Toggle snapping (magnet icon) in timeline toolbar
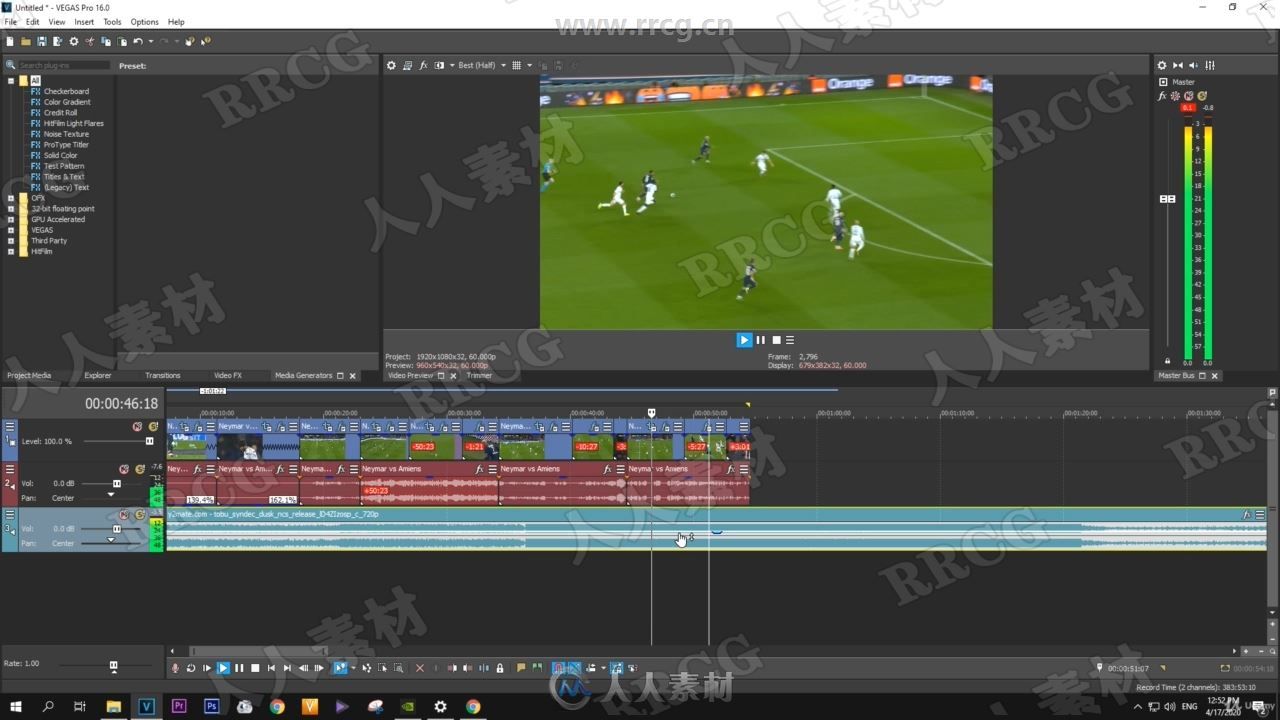The image size is (1280, 720). pos(559,668)
